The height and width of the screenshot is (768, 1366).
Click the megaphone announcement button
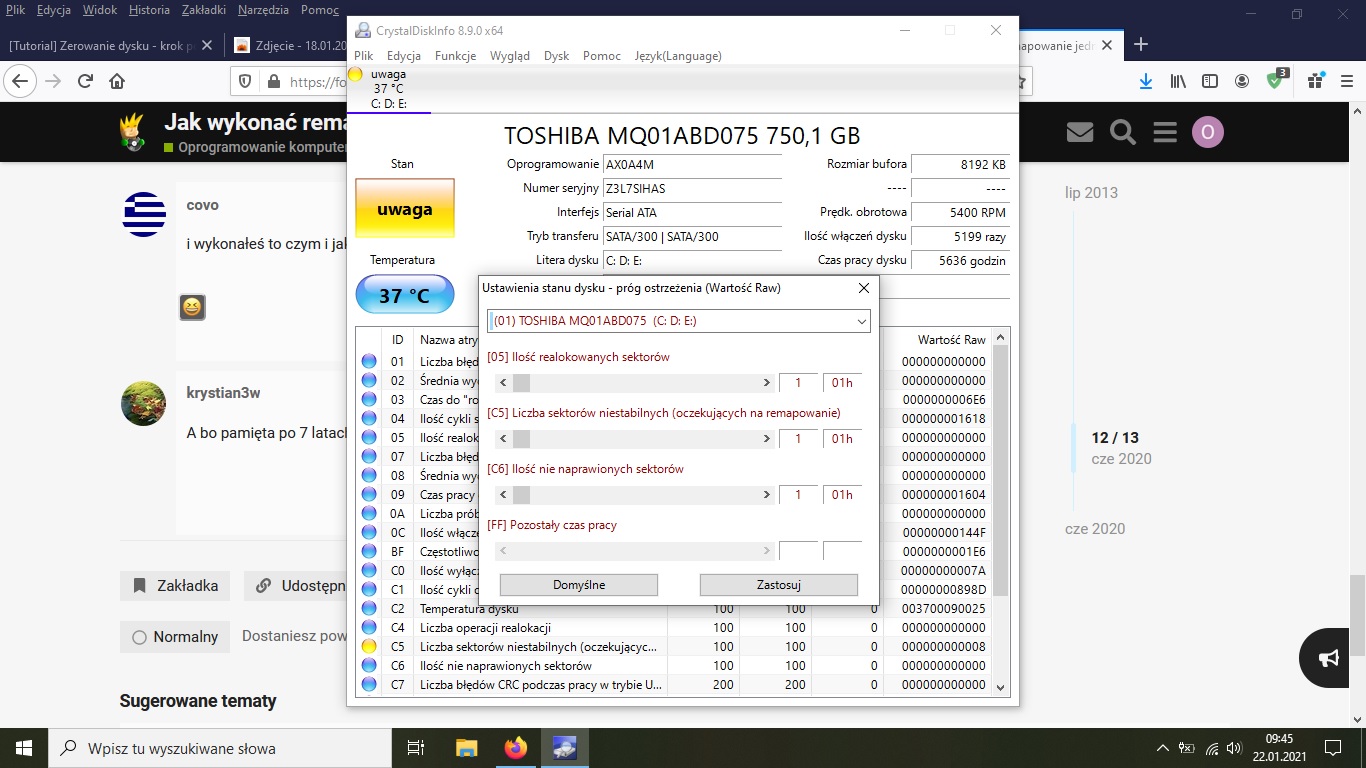pyautogui.click(x=1329, y=658)
